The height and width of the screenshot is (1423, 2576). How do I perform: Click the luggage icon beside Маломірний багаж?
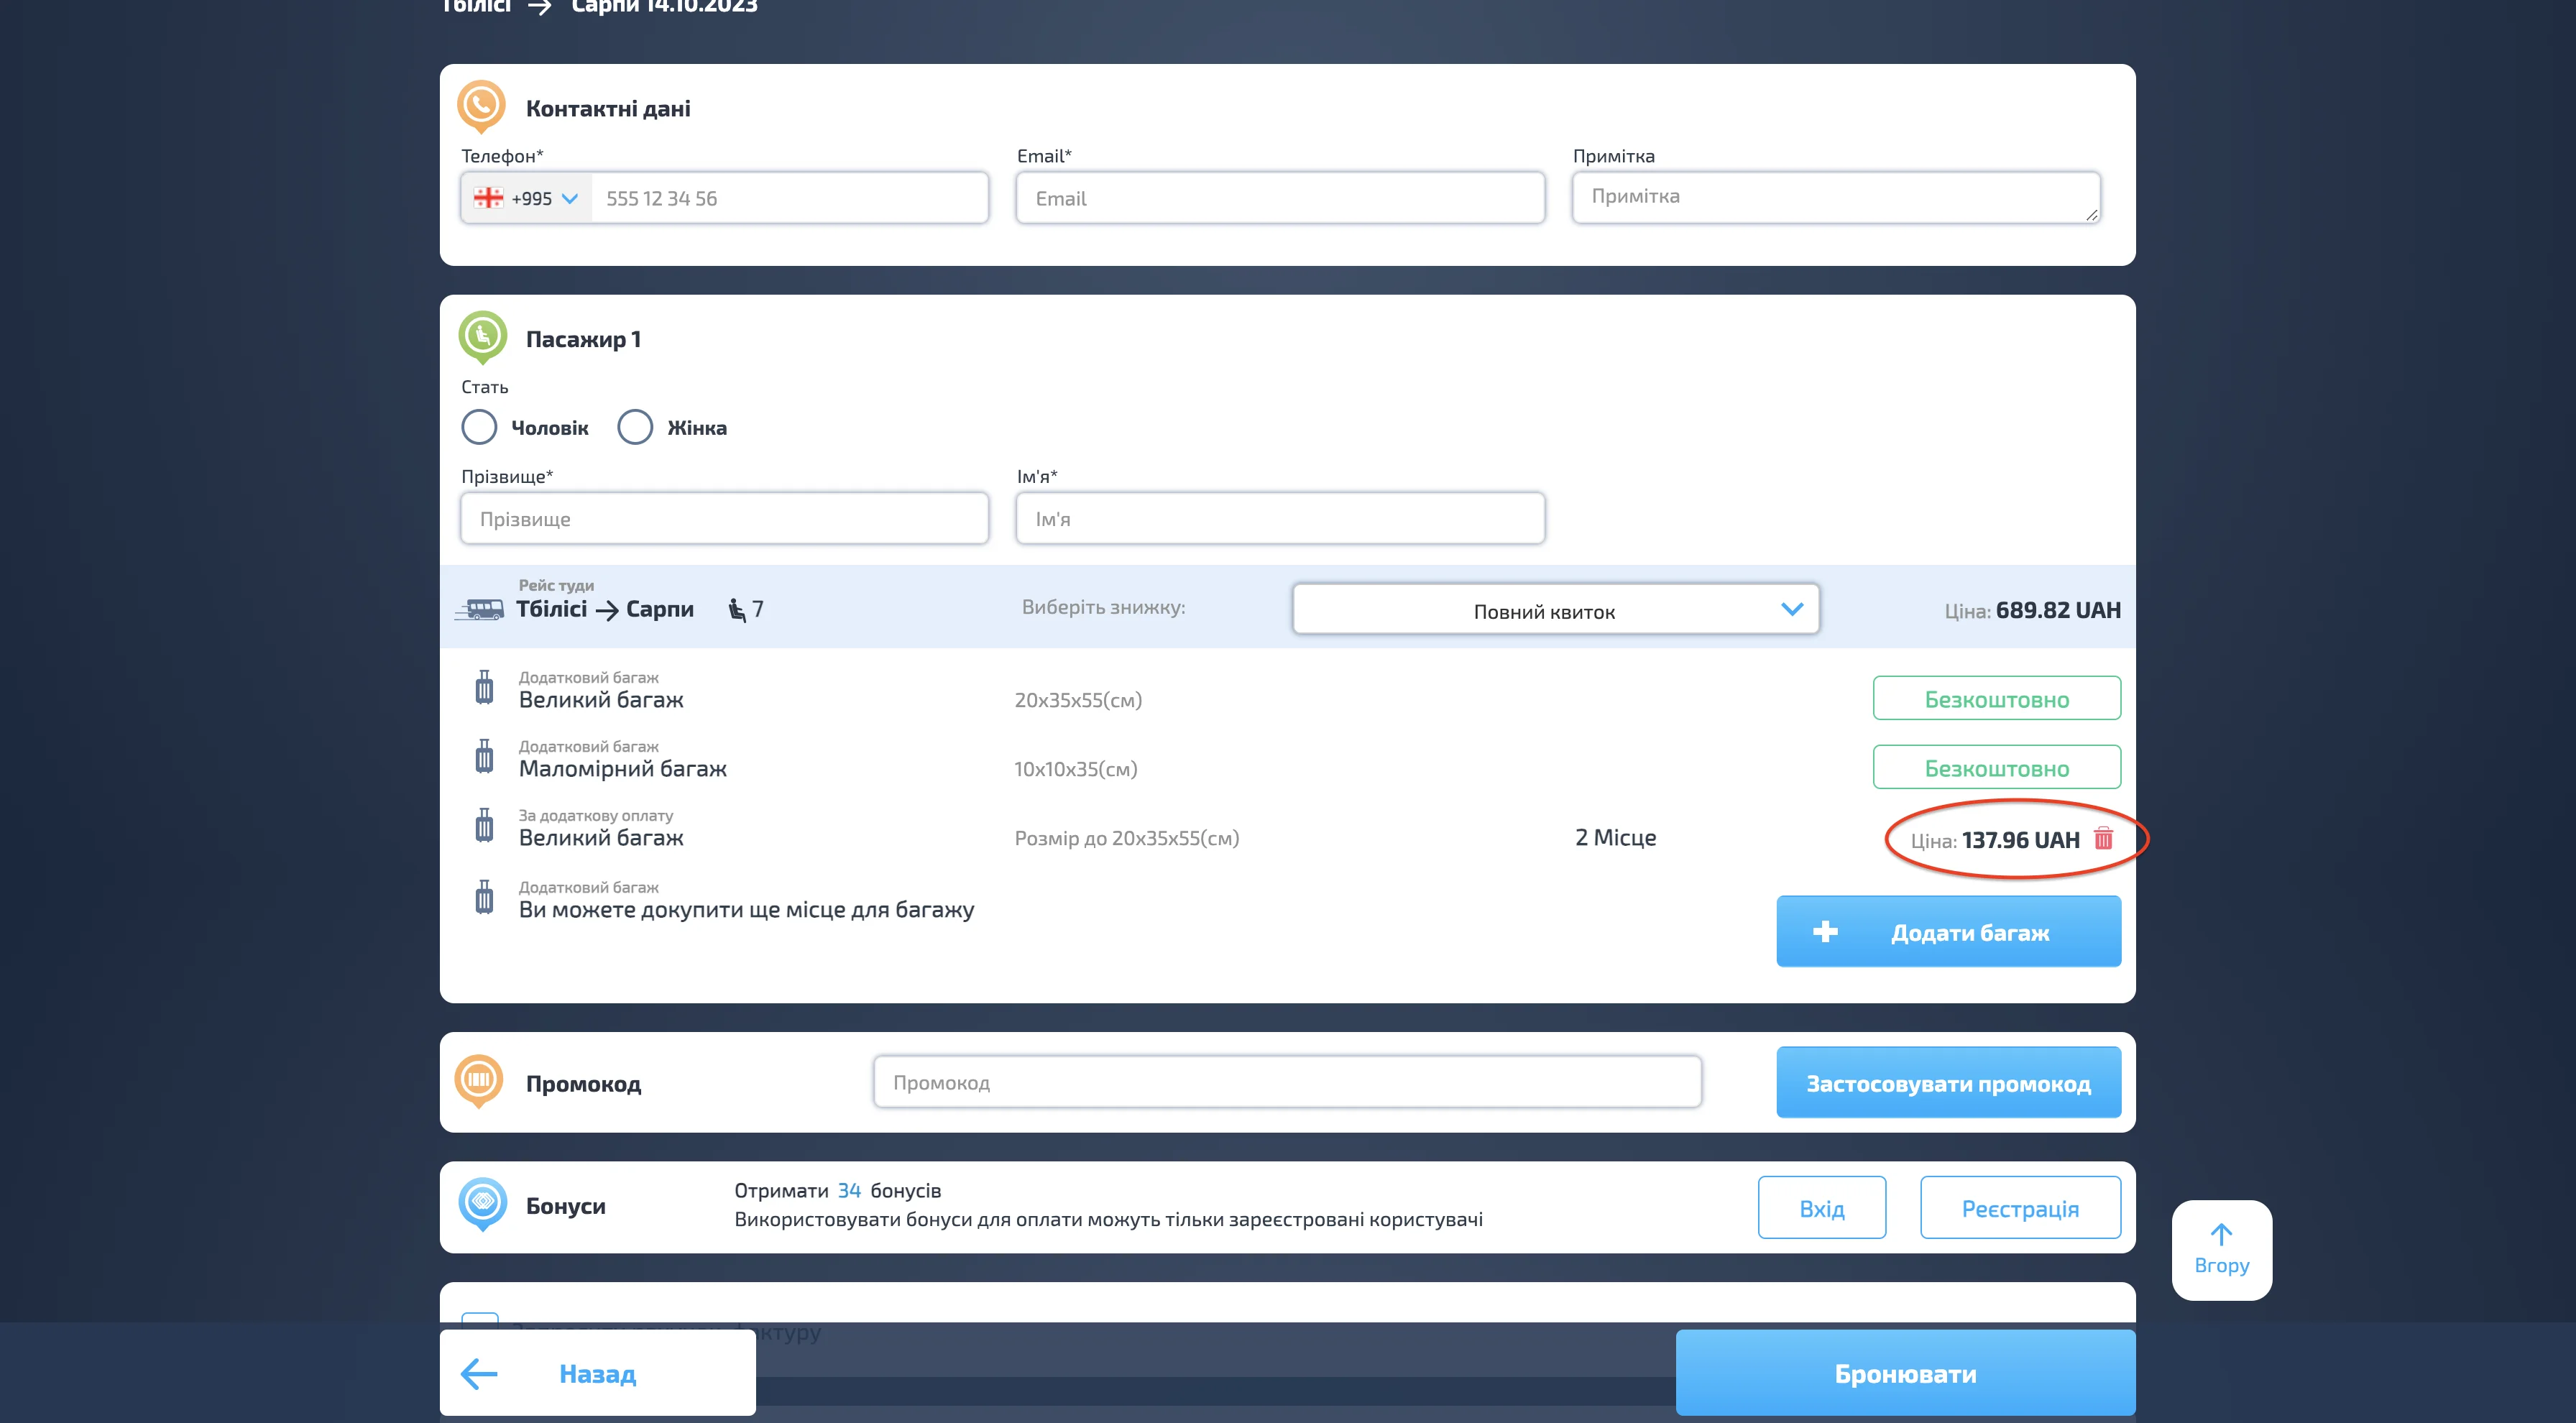point(484,757)
